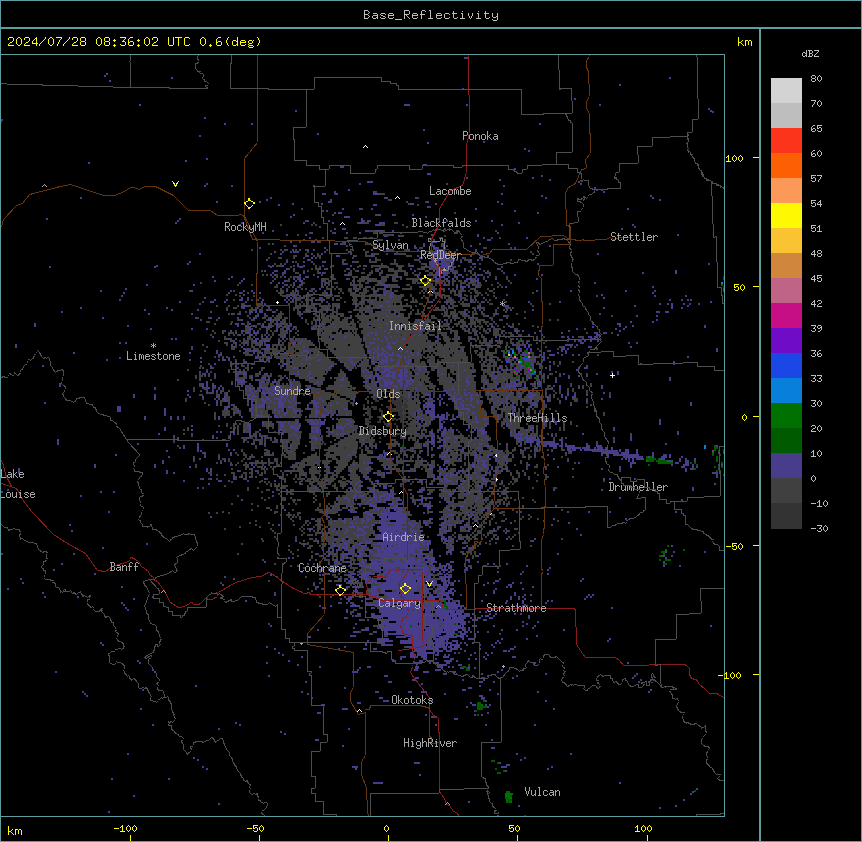Click the Blackfalds city label
This screenshot has width=862, height=842.
tap(441, 223)
